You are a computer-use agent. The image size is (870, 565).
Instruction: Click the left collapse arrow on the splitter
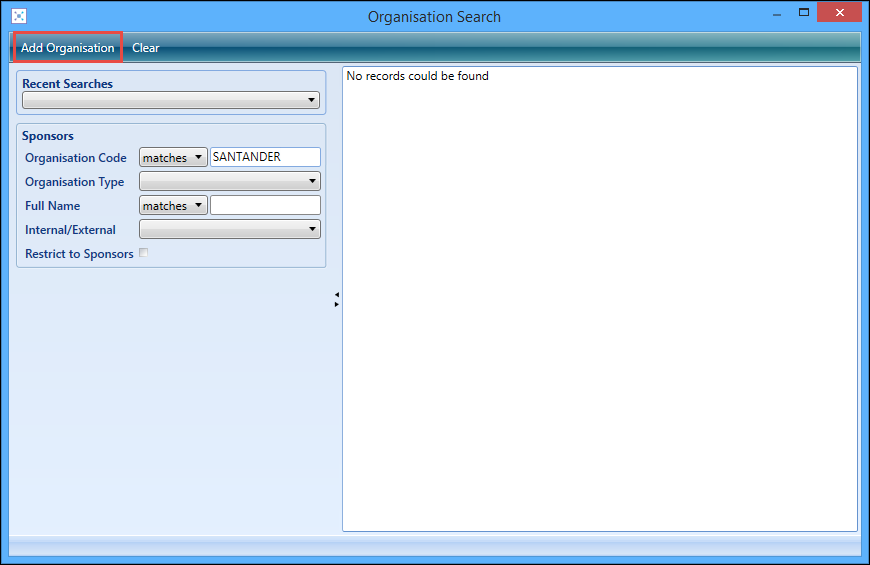pos(337,295)
